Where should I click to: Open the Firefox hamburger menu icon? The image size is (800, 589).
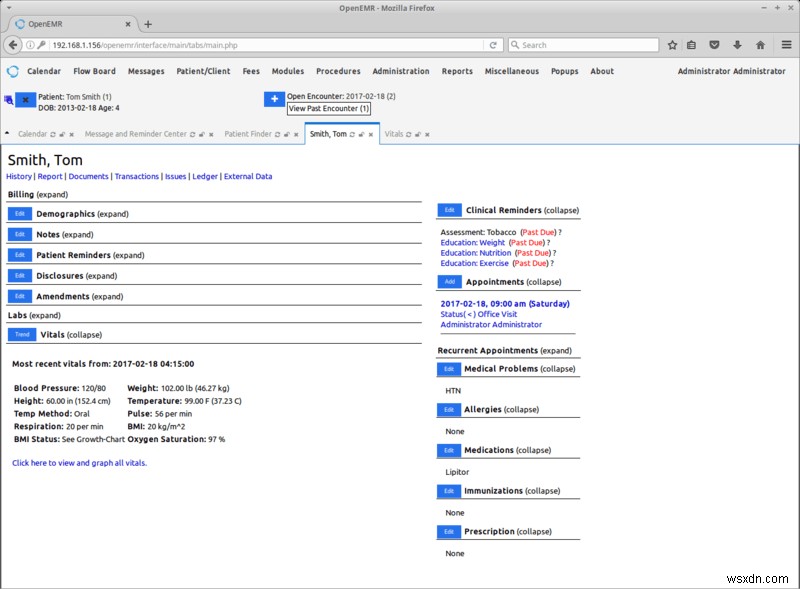coord(786,44)
